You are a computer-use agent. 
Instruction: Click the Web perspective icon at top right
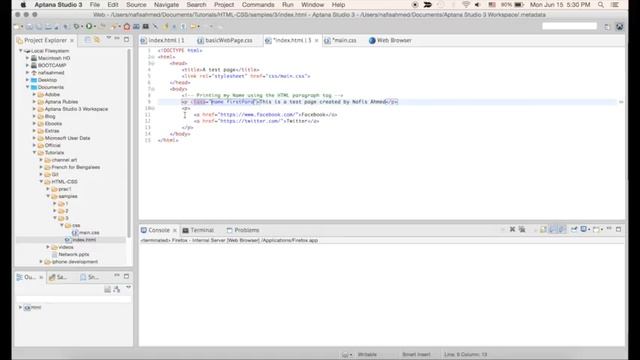click(620, 27)
